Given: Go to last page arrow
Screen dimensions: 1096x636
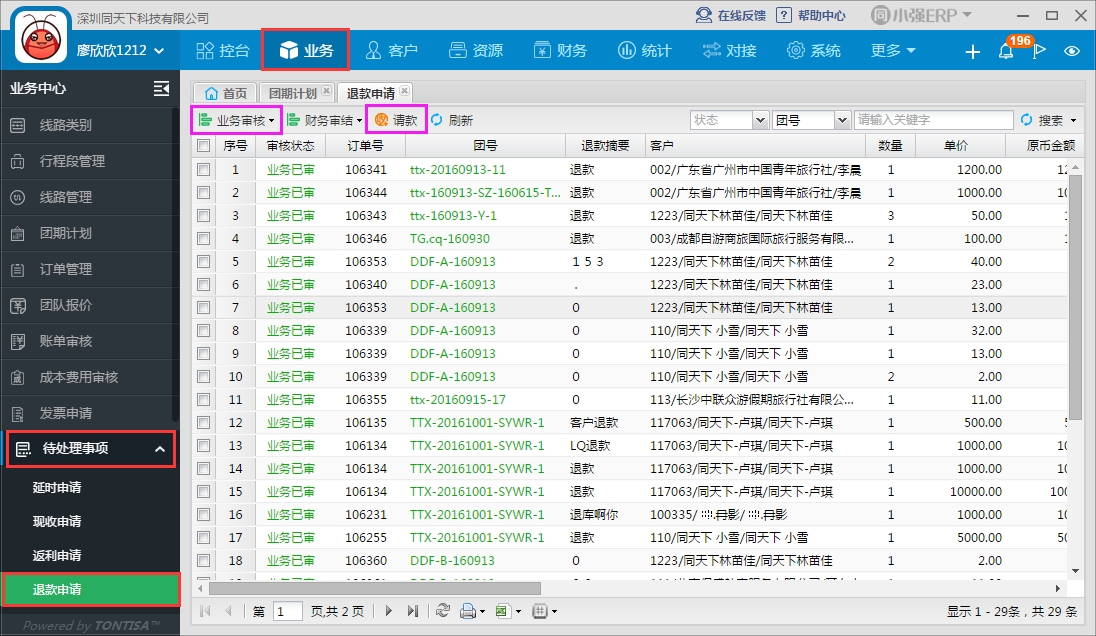Looking at the screenshot, I should point(412,611).
